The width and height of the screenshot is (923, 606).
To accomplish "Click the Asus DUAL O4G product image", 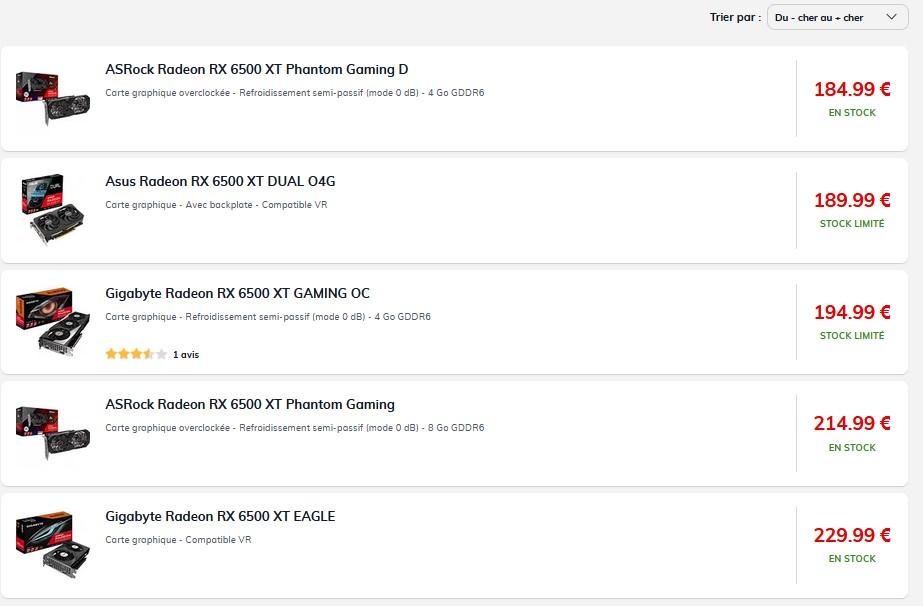I will (52, 208).
